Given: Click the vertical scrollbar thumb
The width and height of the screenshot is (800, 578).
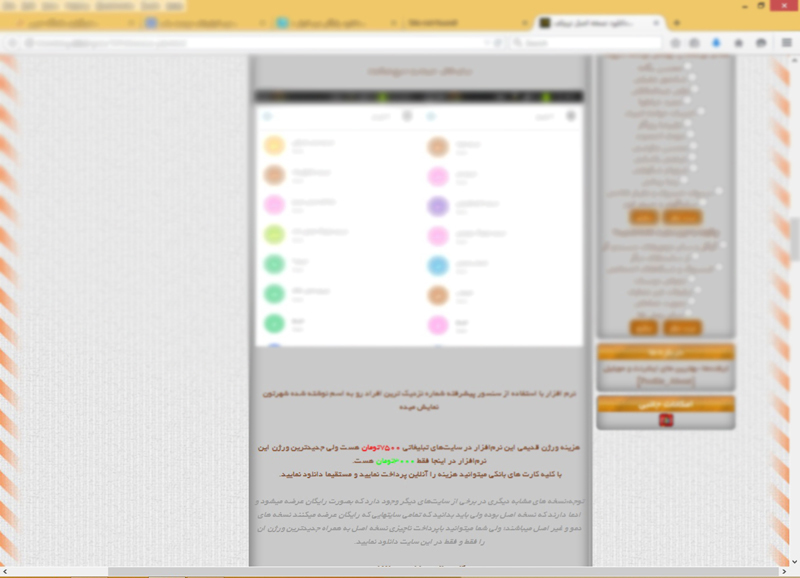Looking at the screenshot, I should (794, 239).
